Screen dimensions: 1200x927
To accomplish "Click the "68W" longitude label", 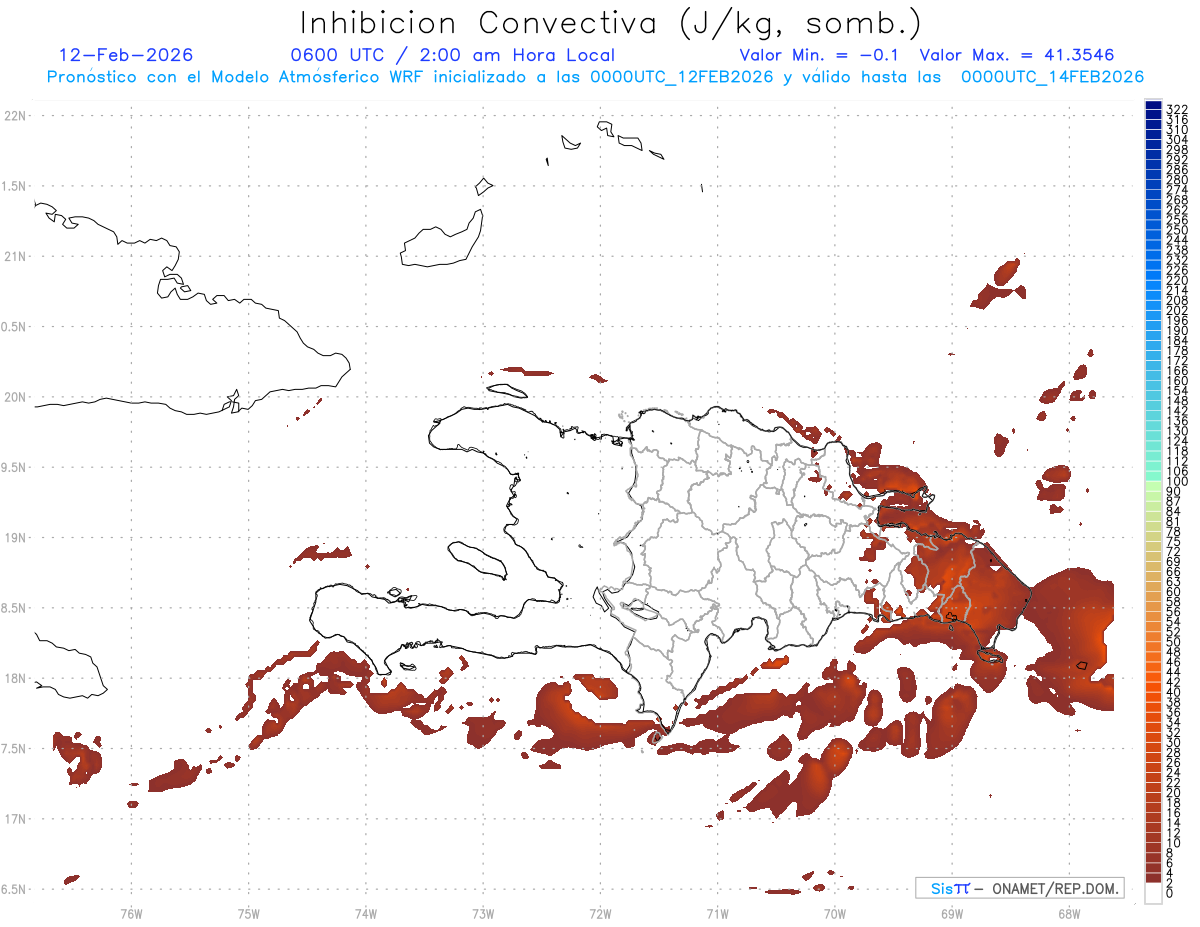I will pos(1069,913).
